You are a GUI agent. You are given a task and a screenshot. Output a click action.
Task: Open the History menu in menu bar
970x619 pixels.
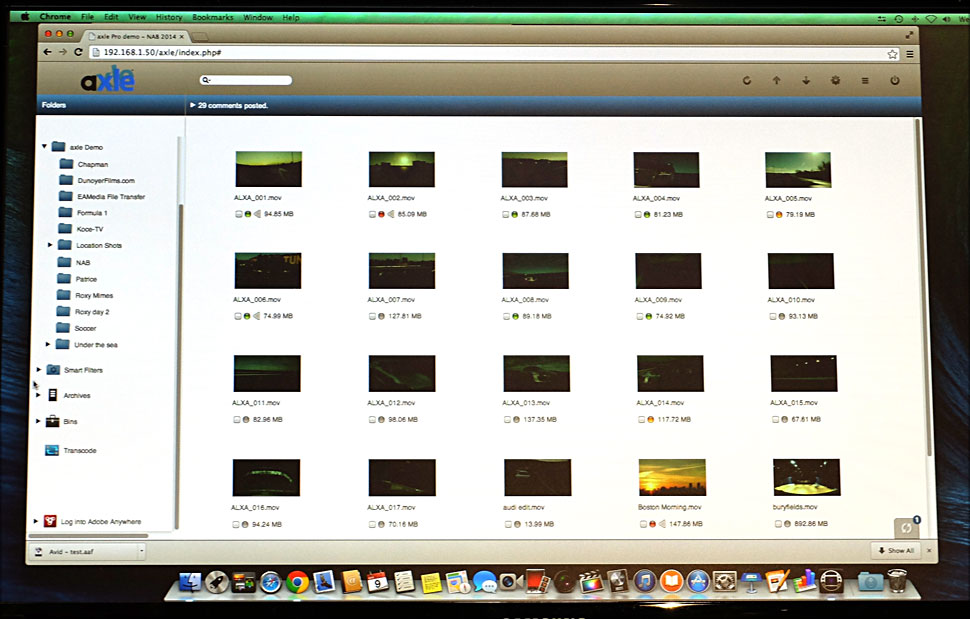[169, 17]
